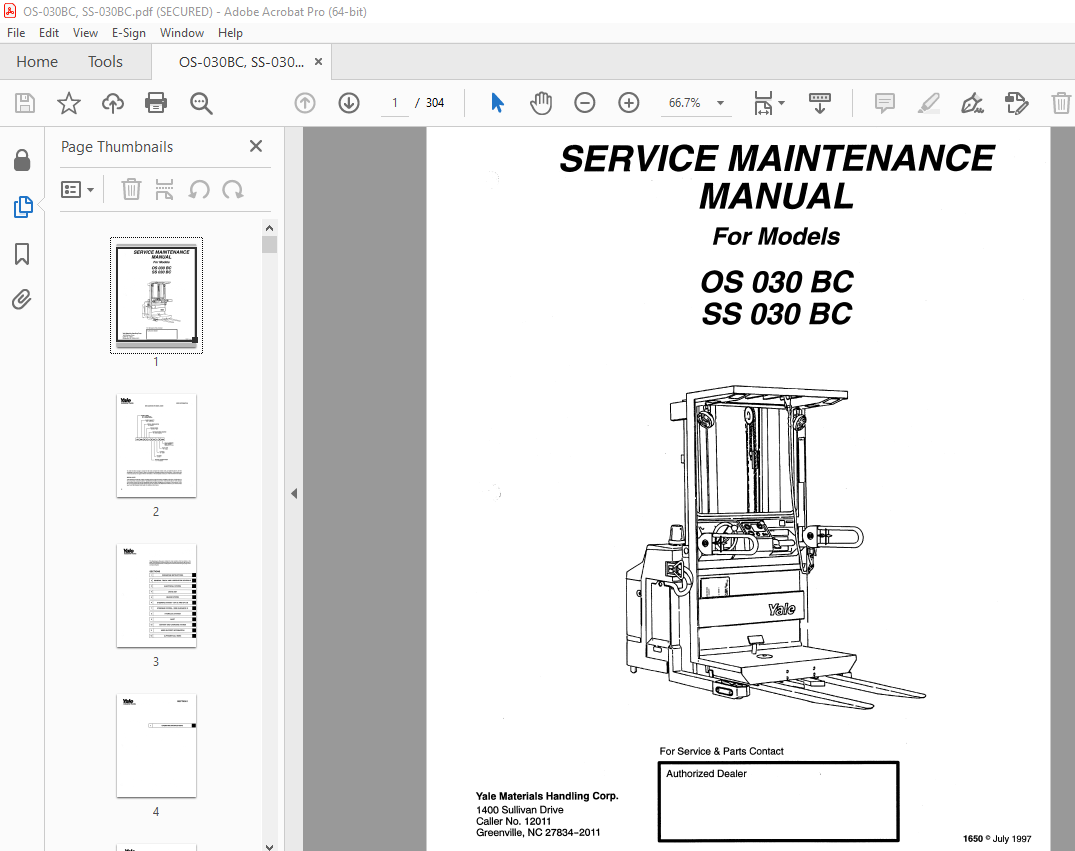Collapse the navigation pane arrow
Screen dimensions: 1075x851
tap(293, 493)
